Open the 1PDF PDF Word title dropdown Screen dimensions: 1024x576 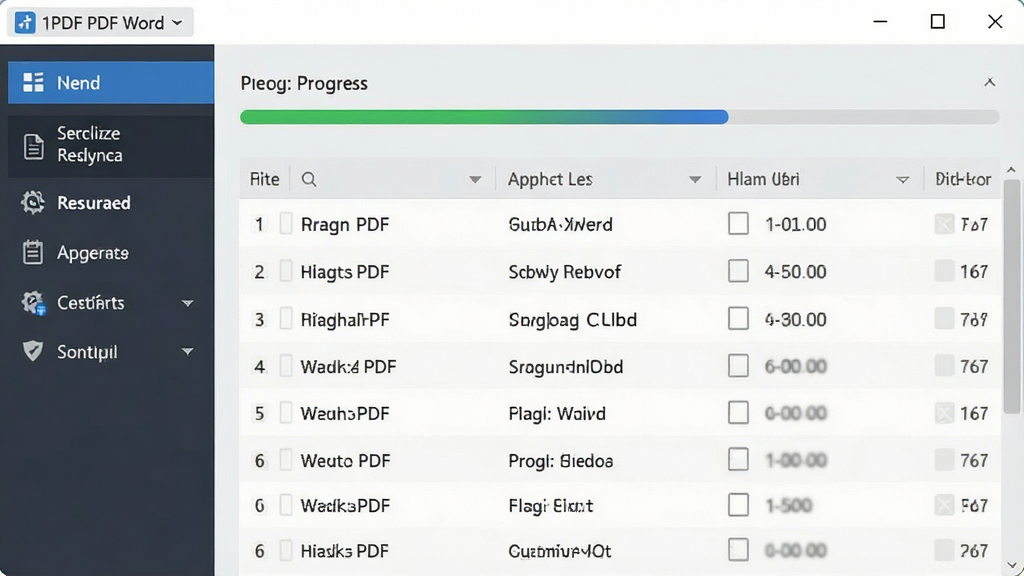click(x=100, y=23)
